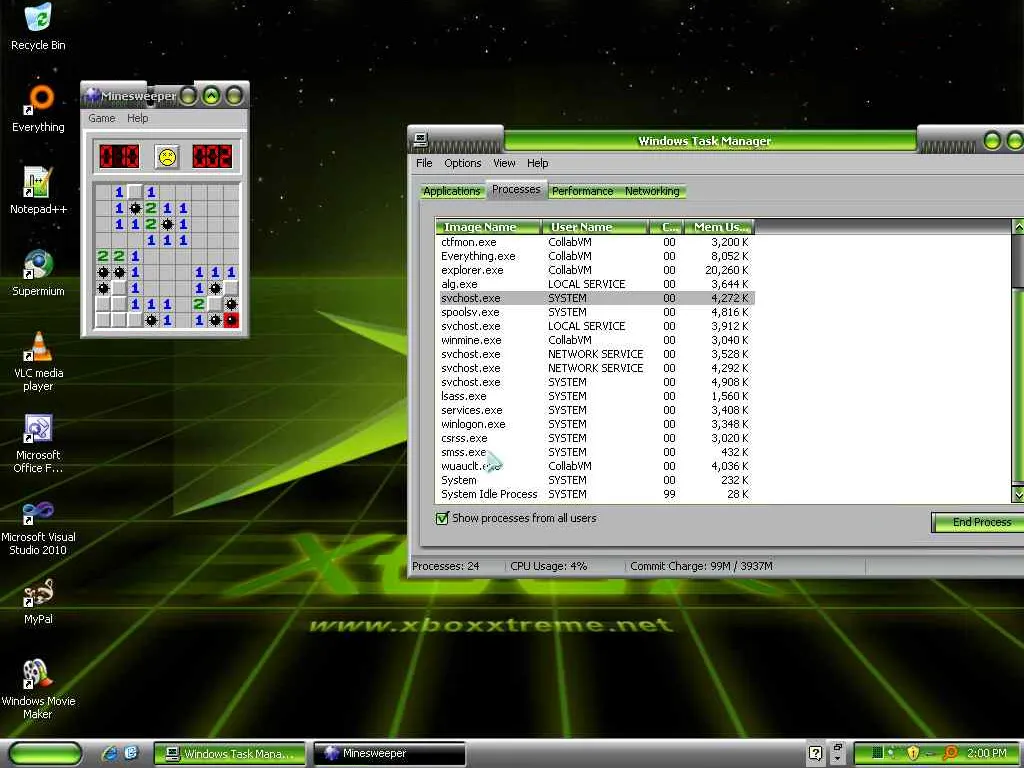Click the Minesweeper sad smiley face button
Screen dimensions: 1024x768
point(167,157)
